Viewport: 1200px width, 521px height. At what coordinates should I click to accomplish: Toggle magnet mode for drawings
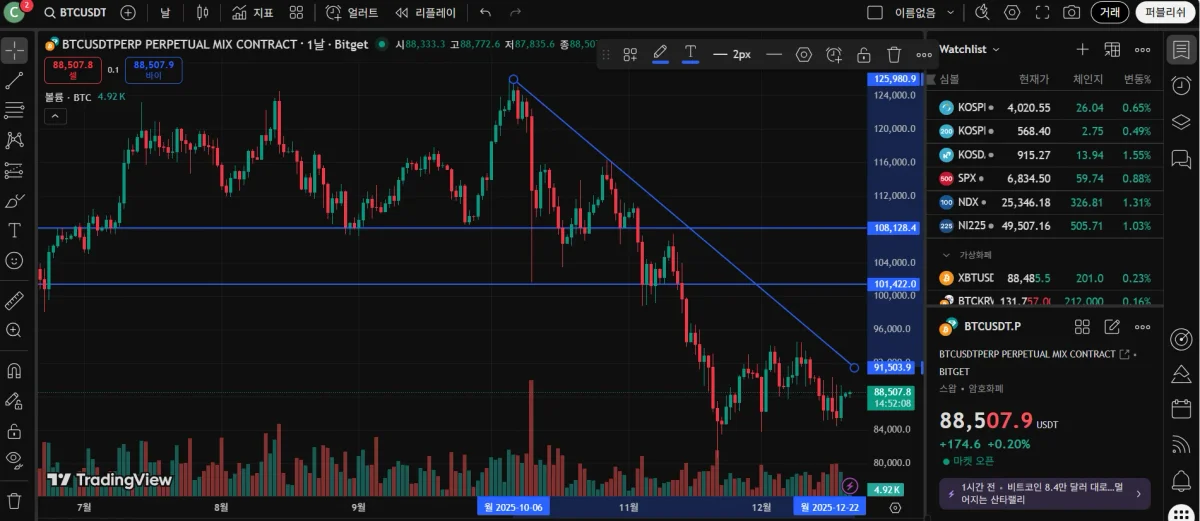click(14, 371)
